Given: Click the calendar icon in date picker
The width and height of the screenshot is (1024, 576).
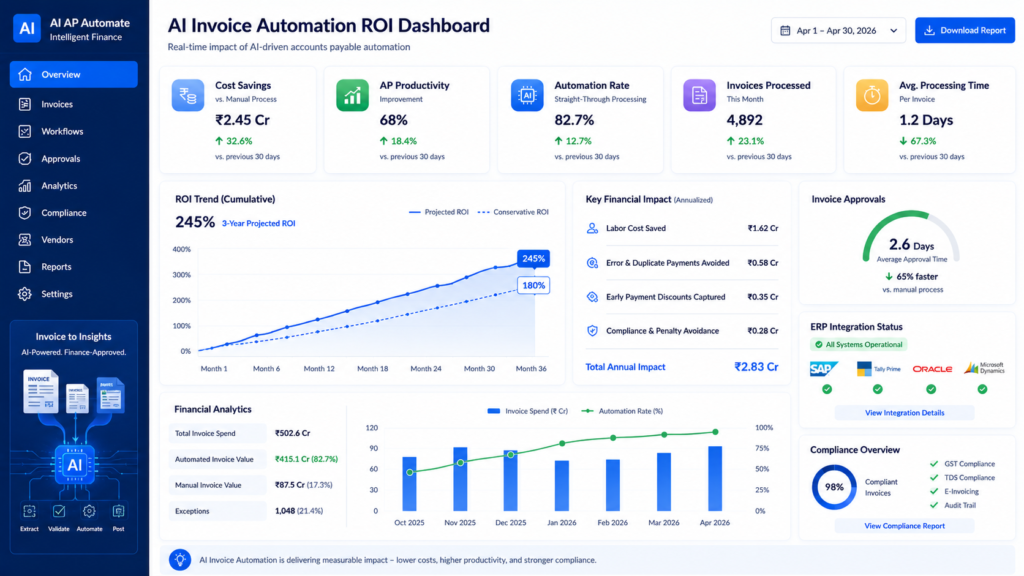Looking at the screenshot, I should click(786, 31).
